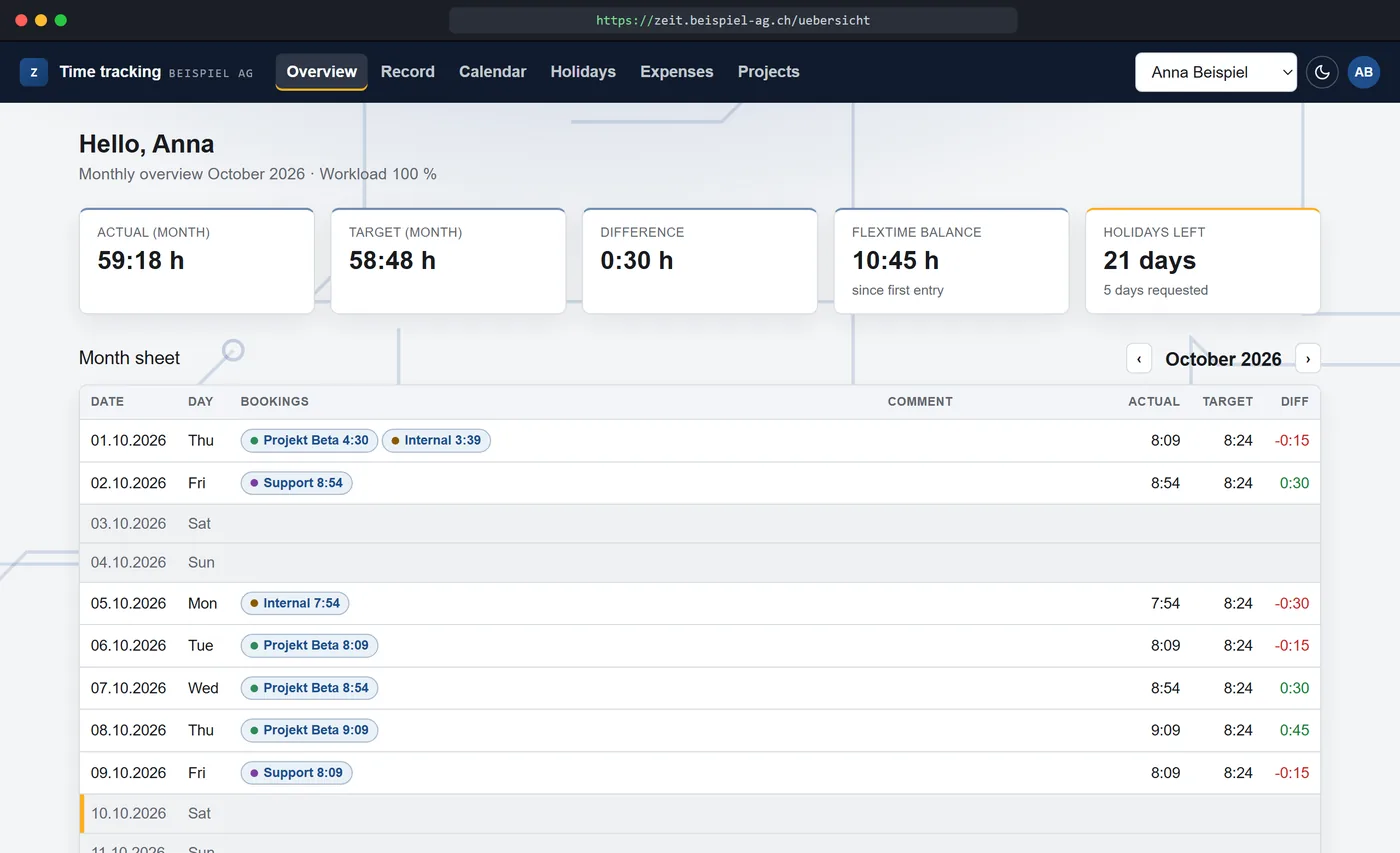The height and width of the screenshot is (853, 1400).
Task: Click the DIFF column header
Action: 1295,402
